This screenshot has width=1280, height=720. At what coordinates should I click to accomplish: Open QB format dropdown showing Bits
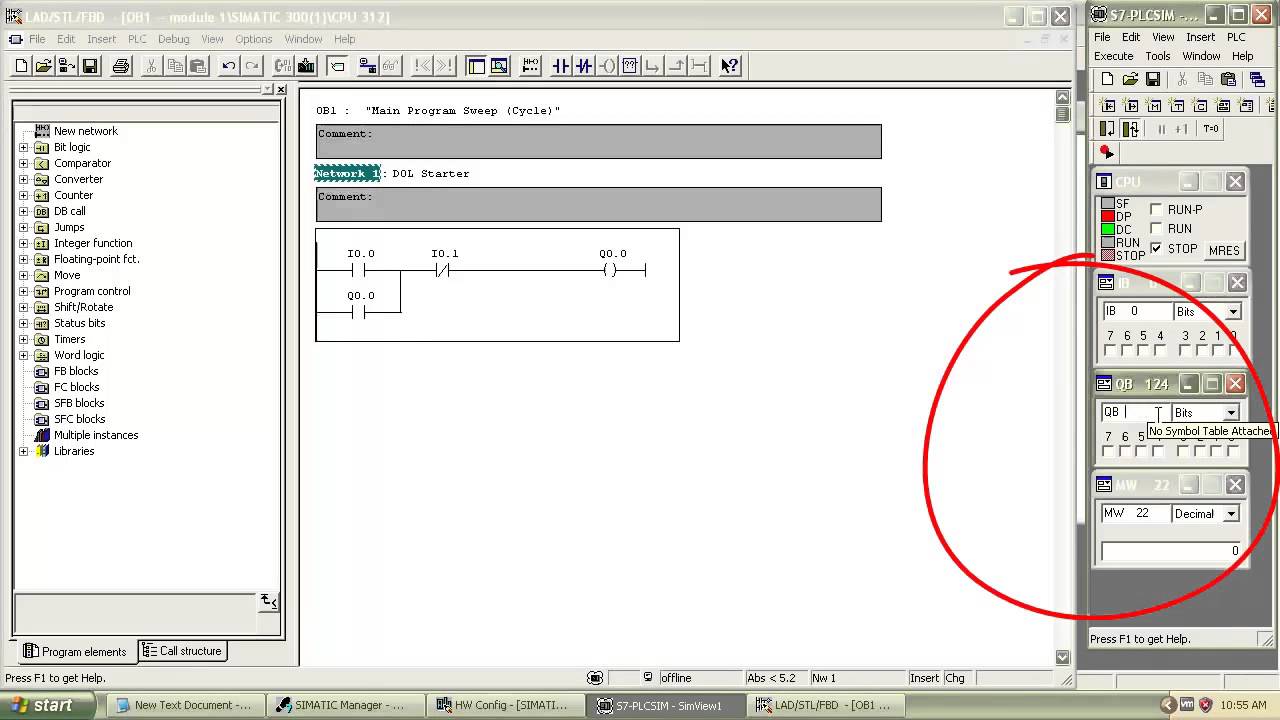[x=1231, y=413]
